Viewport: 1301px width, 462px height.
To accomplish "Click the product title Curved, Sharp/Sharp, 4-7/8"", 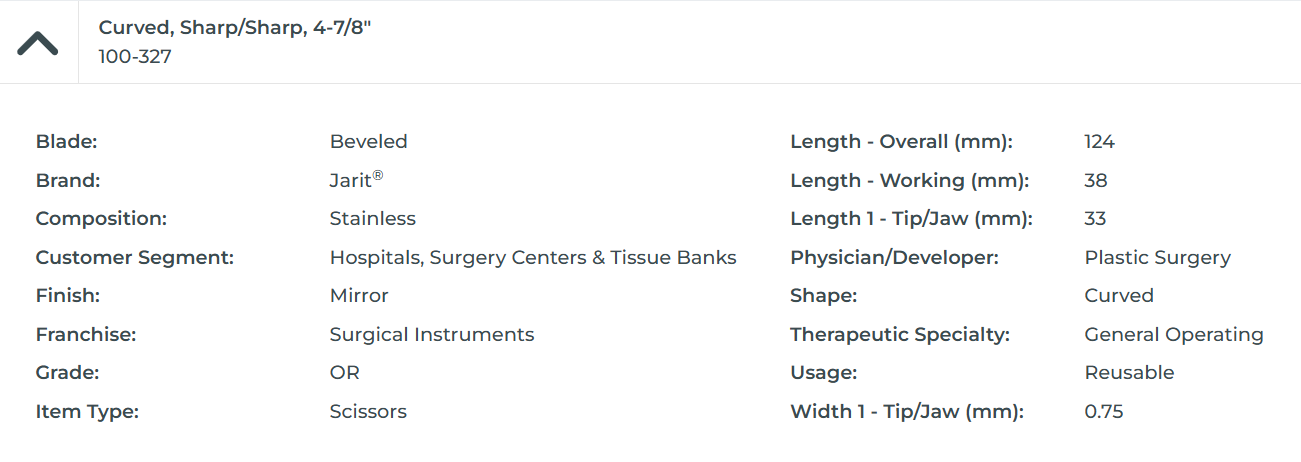I will 235,28.
